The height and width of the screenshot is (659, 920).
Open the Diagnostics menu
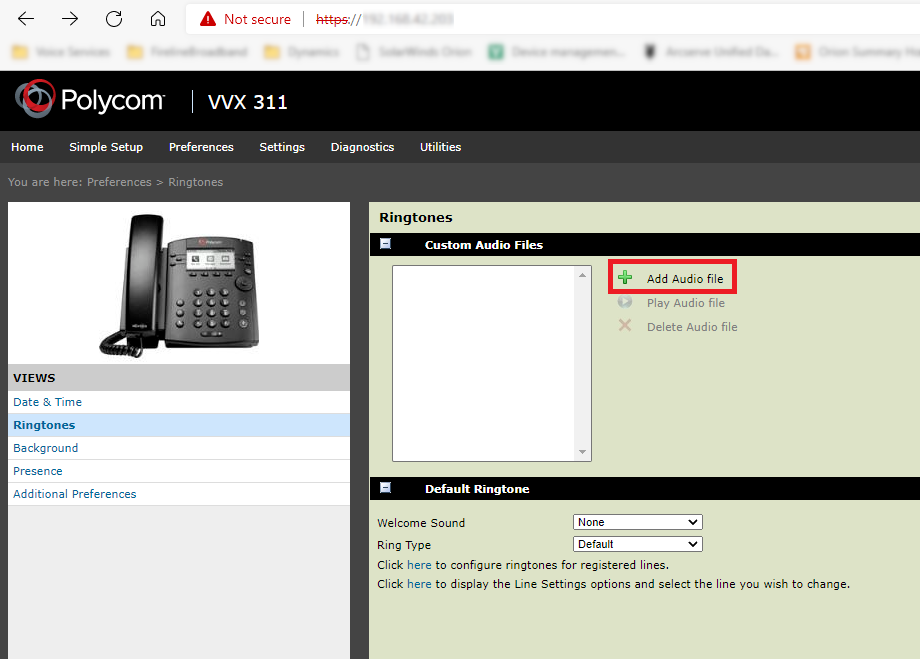point(363,147)
